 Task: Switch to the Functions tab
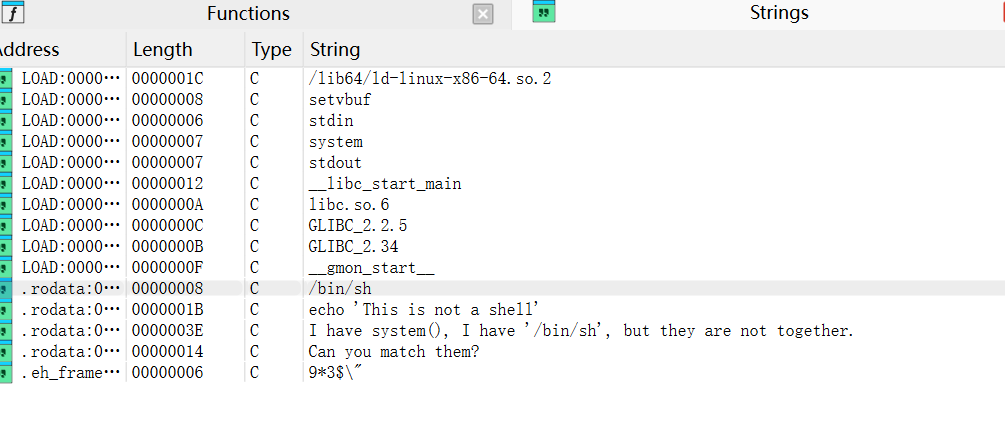pos(248,13)
